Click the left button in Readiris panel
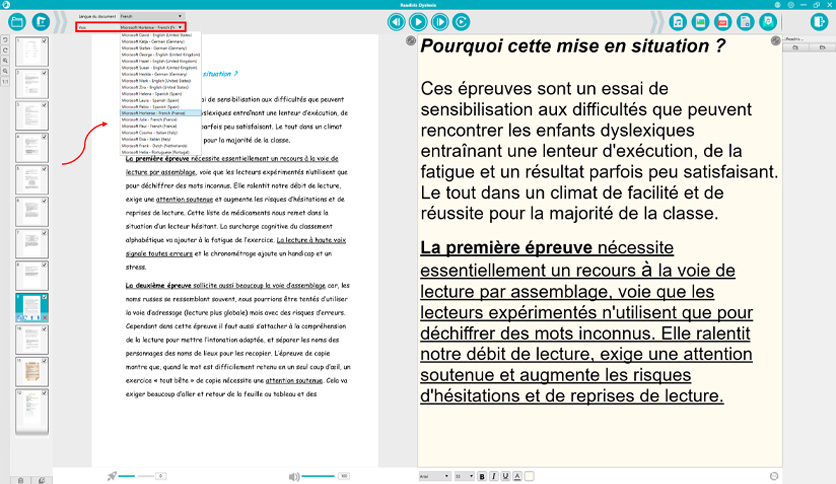The image size is (836, 484). pos(795,47)
